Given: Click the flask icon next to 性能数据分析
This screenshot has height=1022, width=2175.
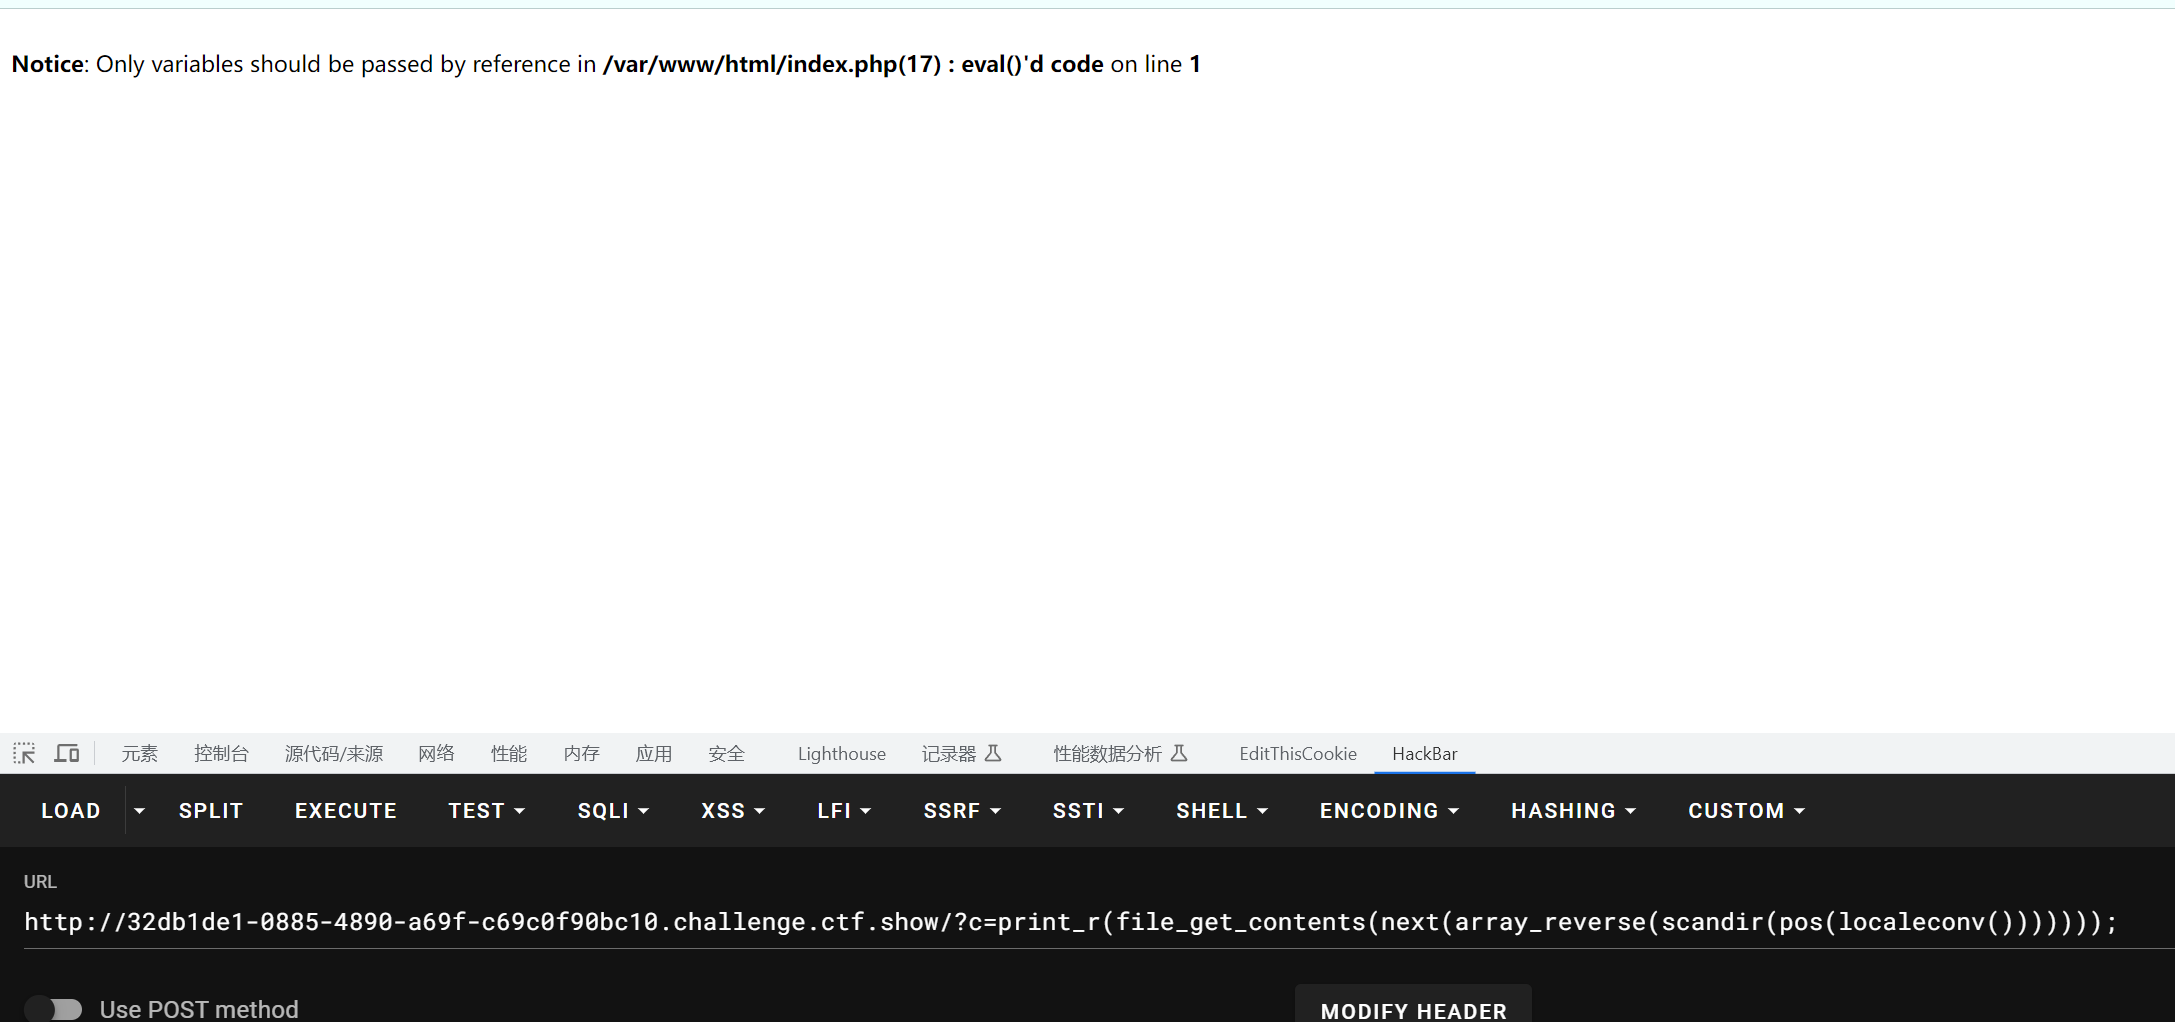Looking at the screenshot, I should click(1179, 753).
